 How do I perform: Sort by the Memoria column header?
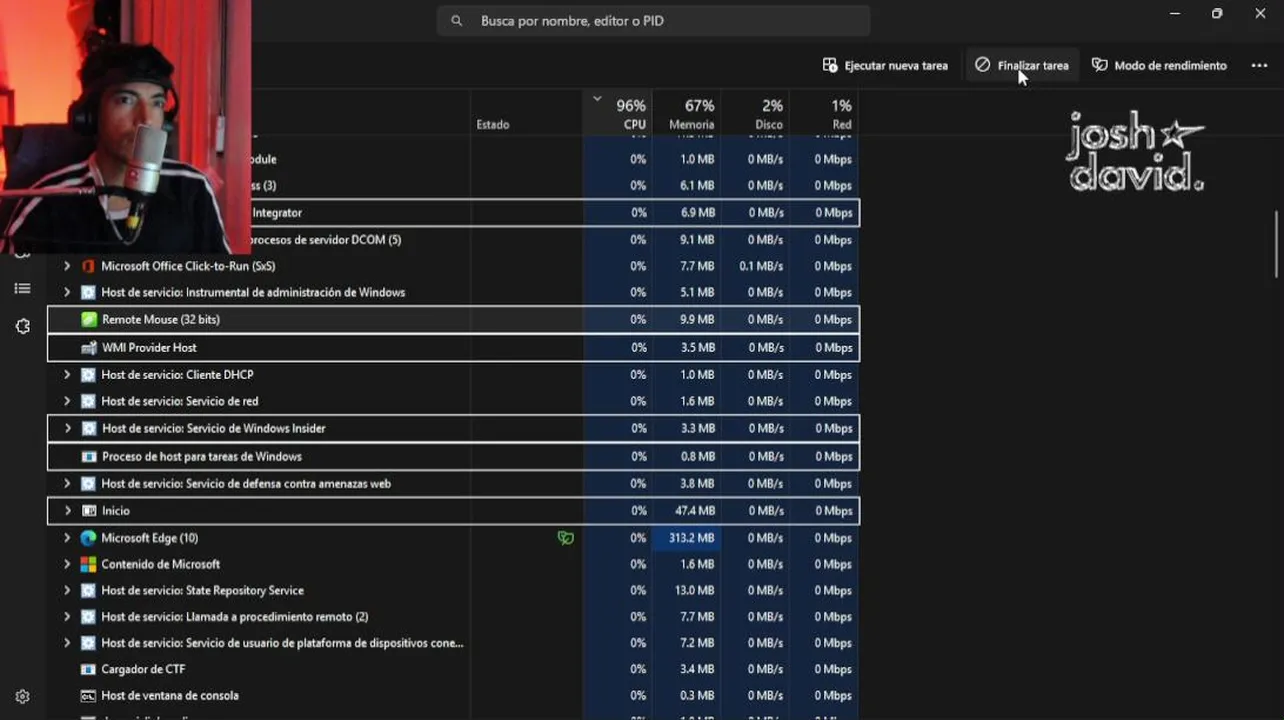point(687,113)
